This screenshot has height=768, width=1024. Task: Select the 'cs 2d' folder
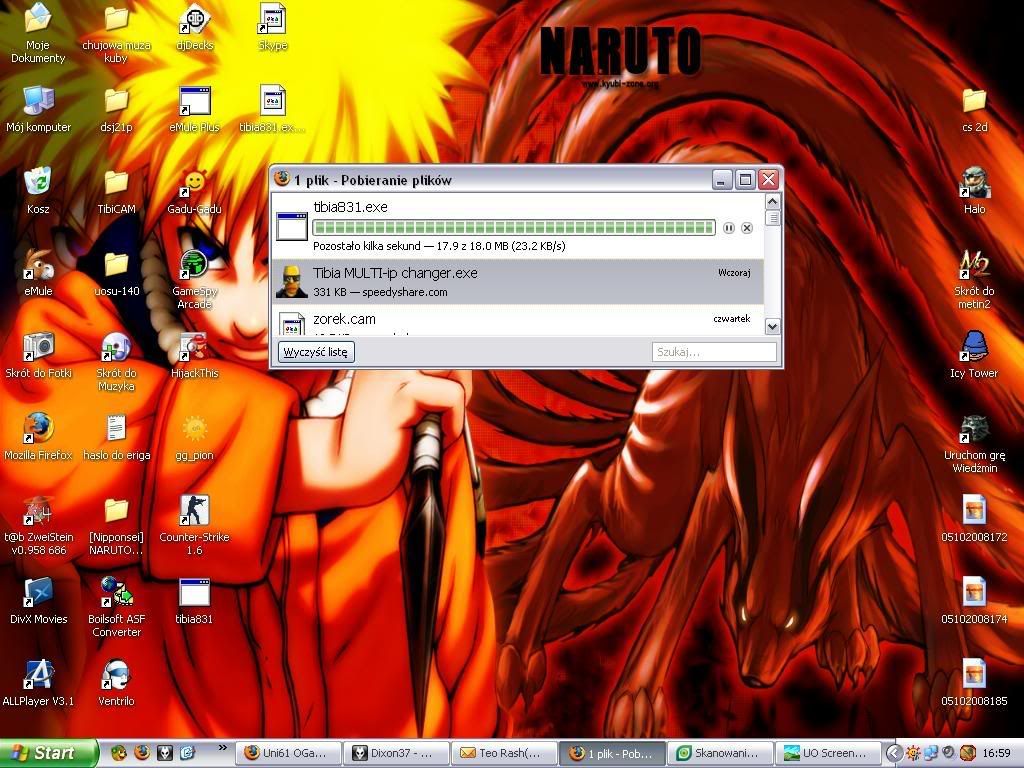click(x=974, y=110)
